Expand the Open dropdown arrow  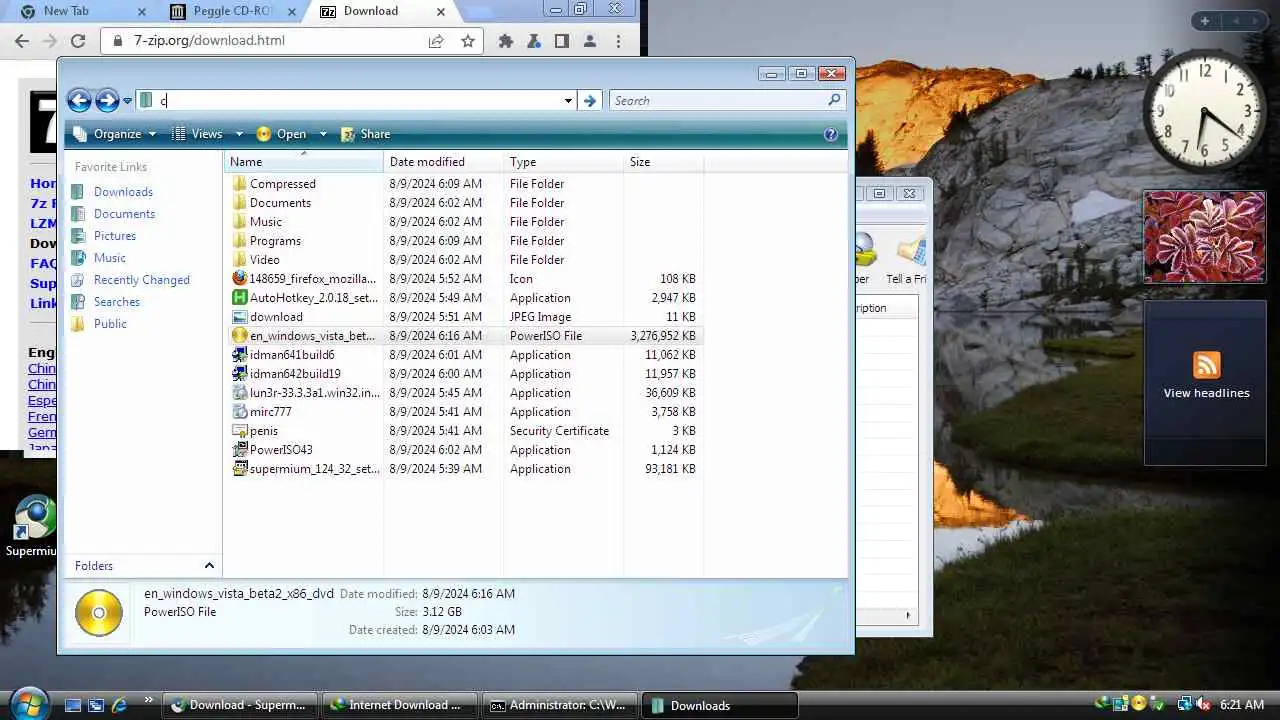pyautogui.click(x=323, y=134)
